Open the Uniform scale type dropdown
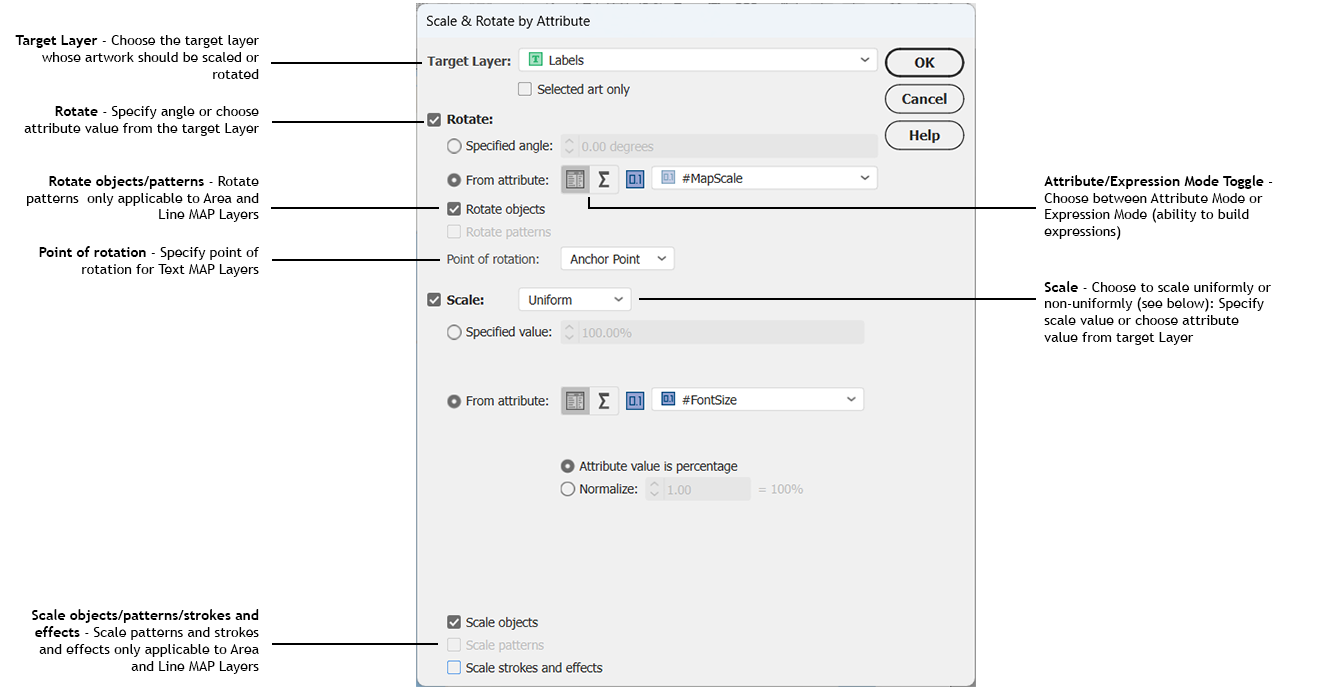 [x=575, y=299]
